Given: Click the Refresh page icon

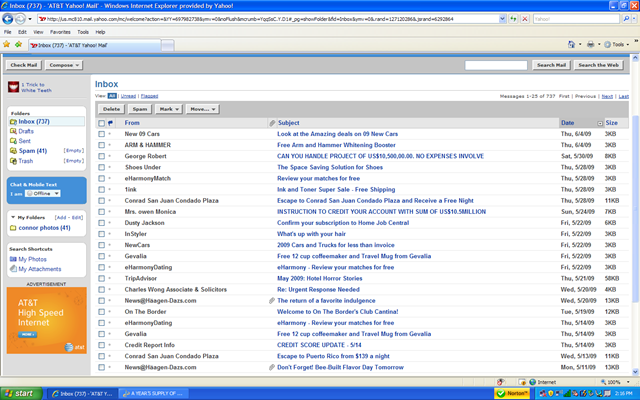Looking at the screenshot, I should (513, 19).
